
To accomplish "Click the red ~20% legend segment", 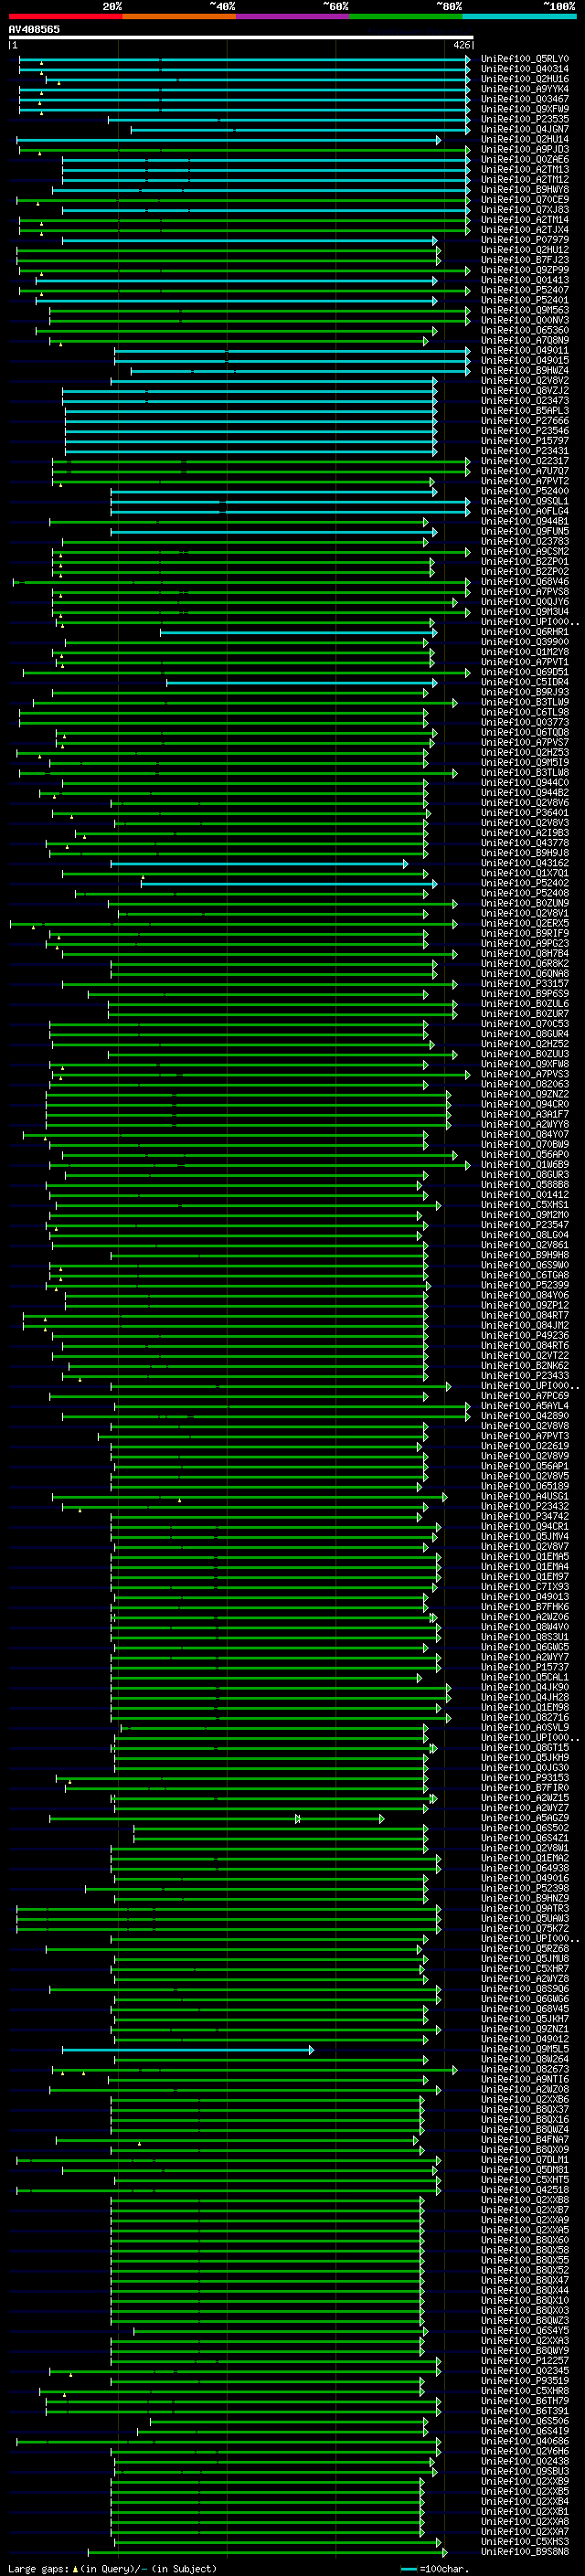I will tap(65, 16).
